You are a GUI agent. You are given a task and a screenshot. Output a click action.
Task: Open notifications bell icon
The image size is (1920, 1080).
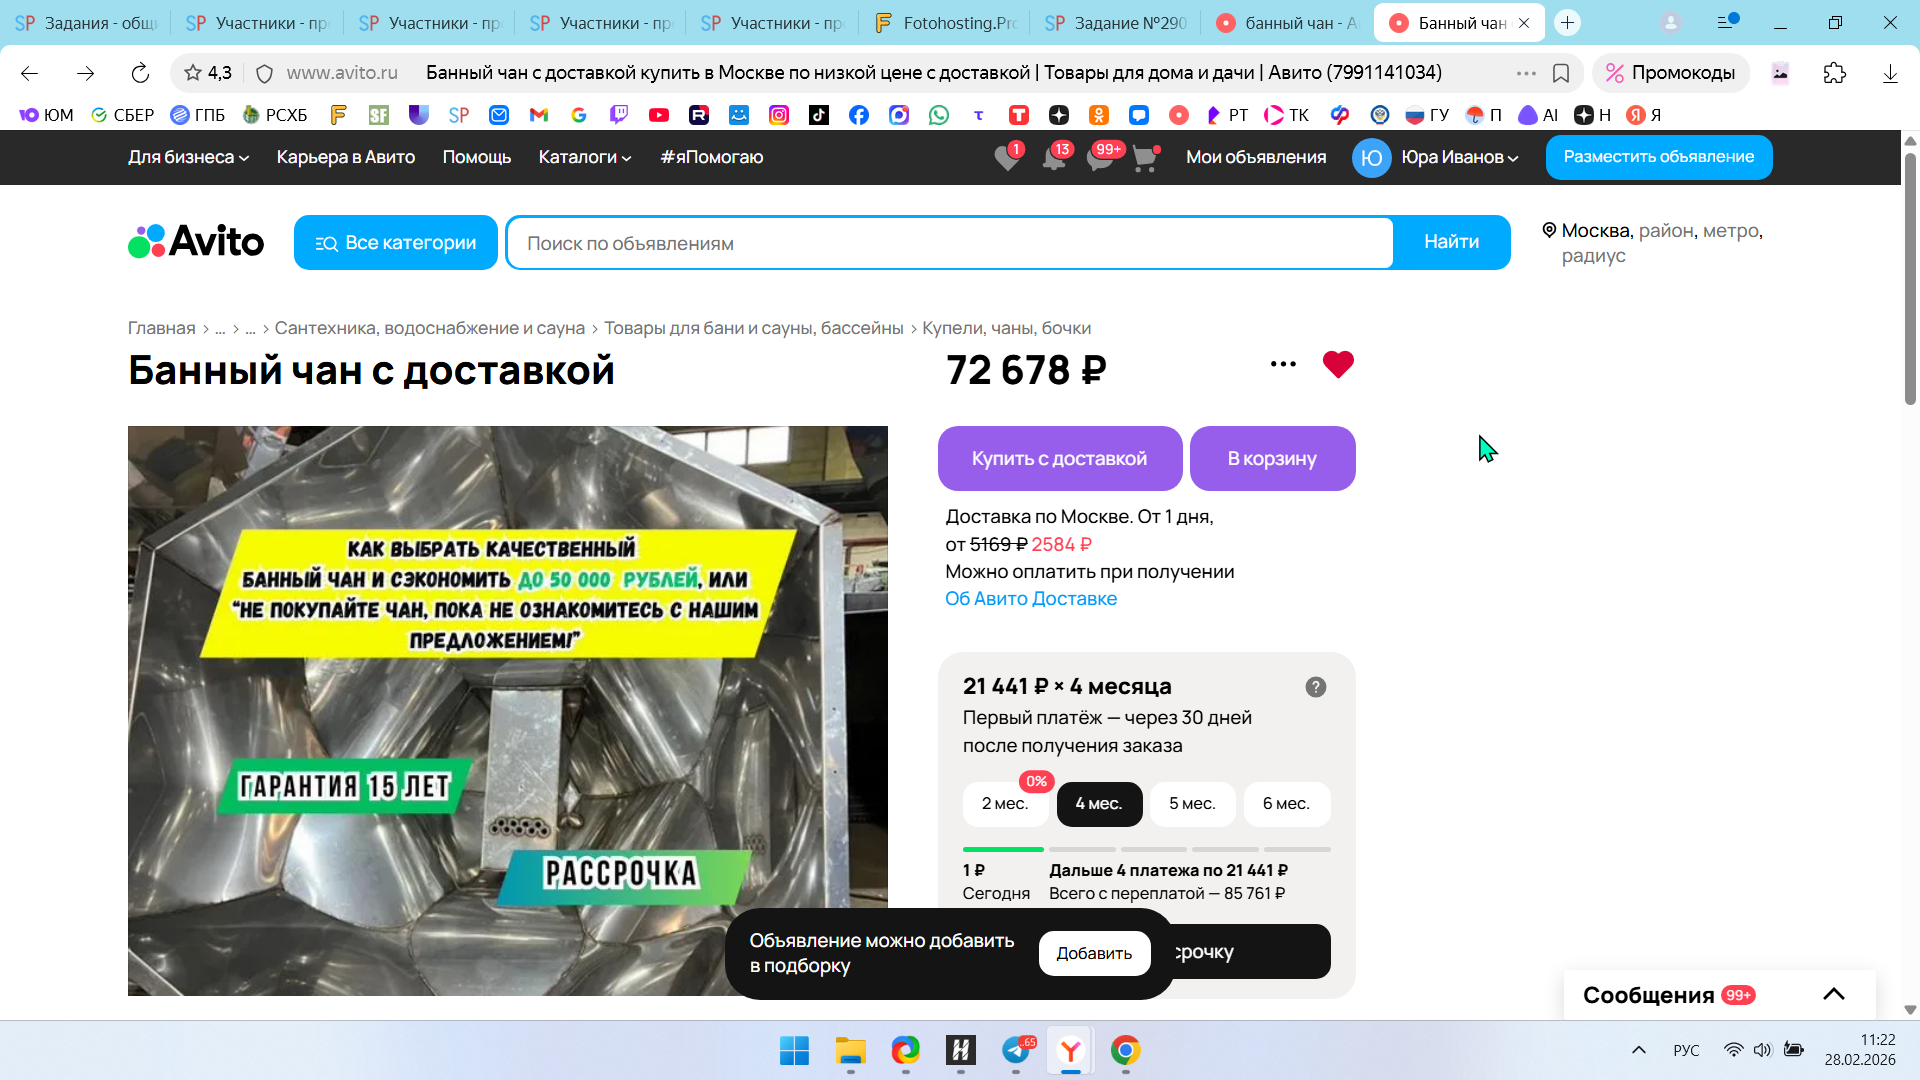[1054, 158]
